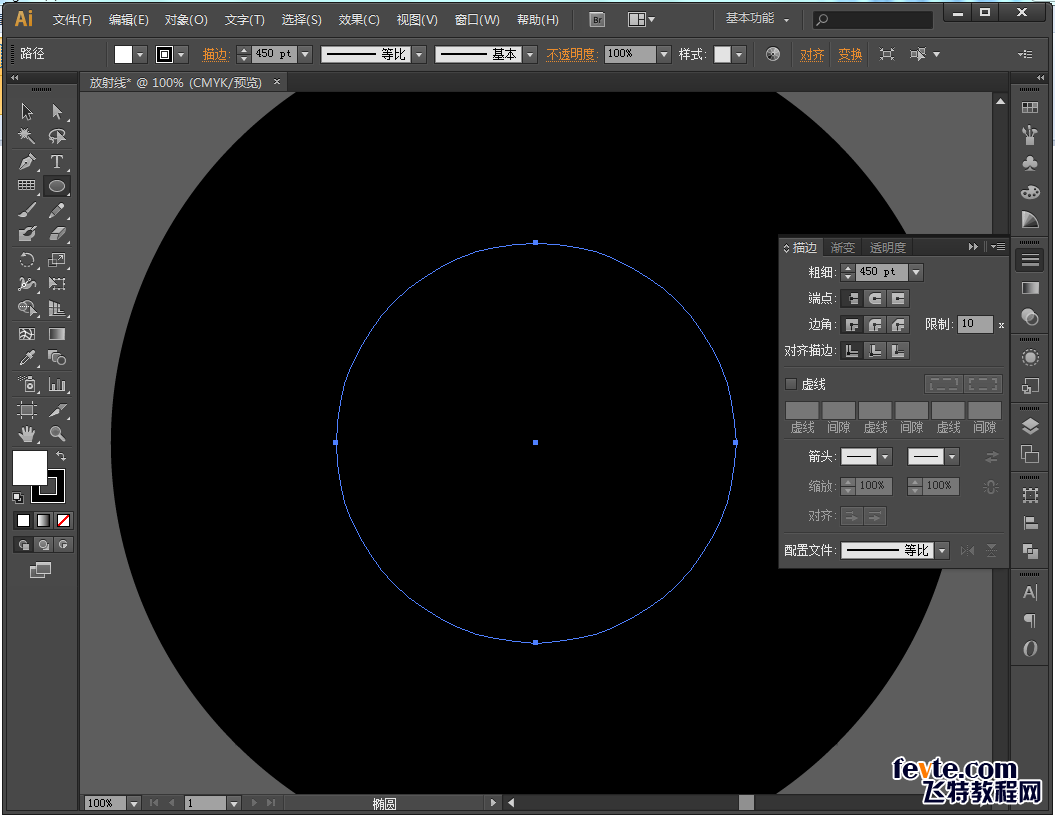The width and height of the screenshot is (1055, 817).
Task: Open fill color dropdown in control bar
Action: click(x=140, y=55)
